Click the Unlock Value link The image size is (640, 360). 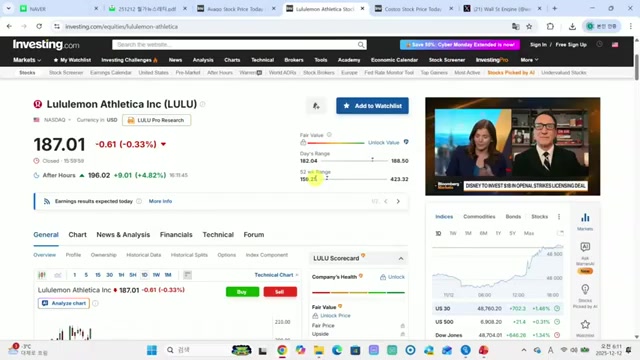(384, 142)
